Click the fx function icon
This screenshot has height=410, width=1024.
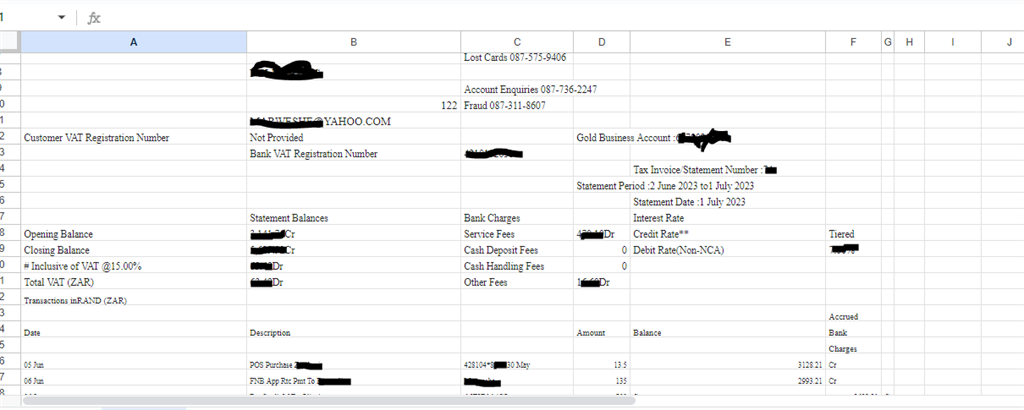click(x=94, y=18)
